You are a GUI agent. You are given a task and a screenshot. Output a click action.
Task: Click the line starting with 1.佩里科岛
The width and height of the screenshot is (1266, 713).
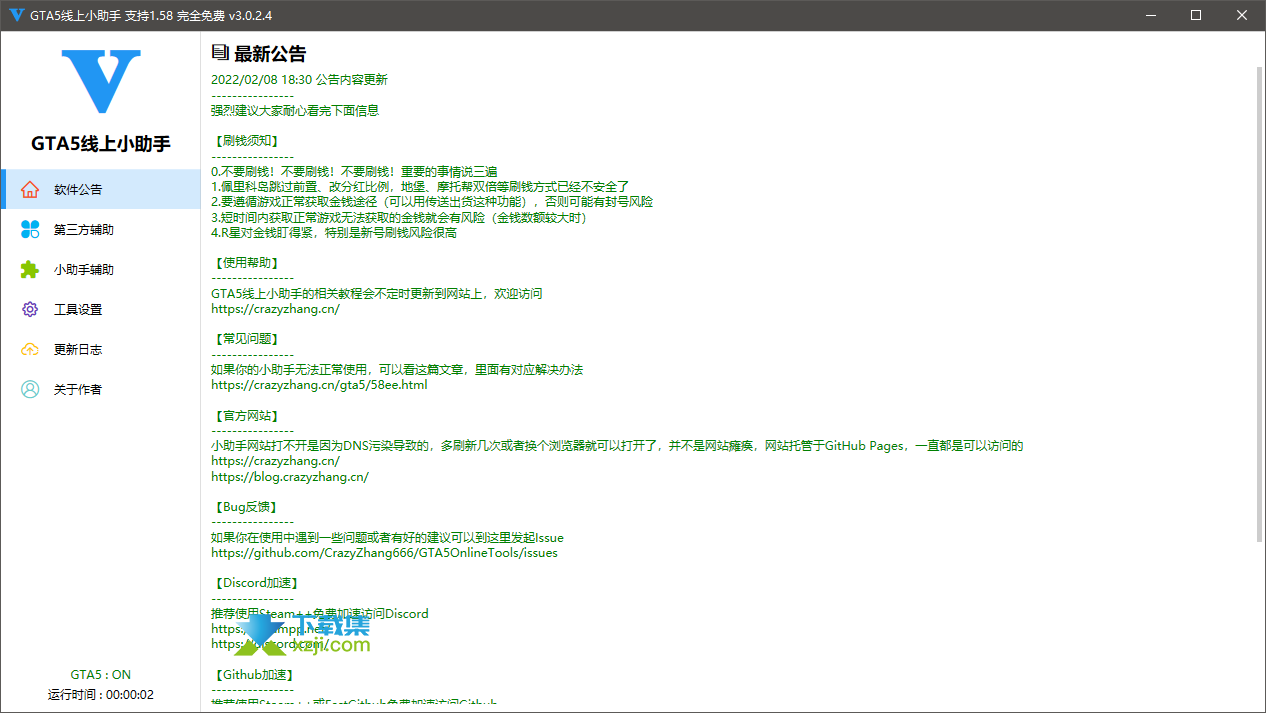420,187
